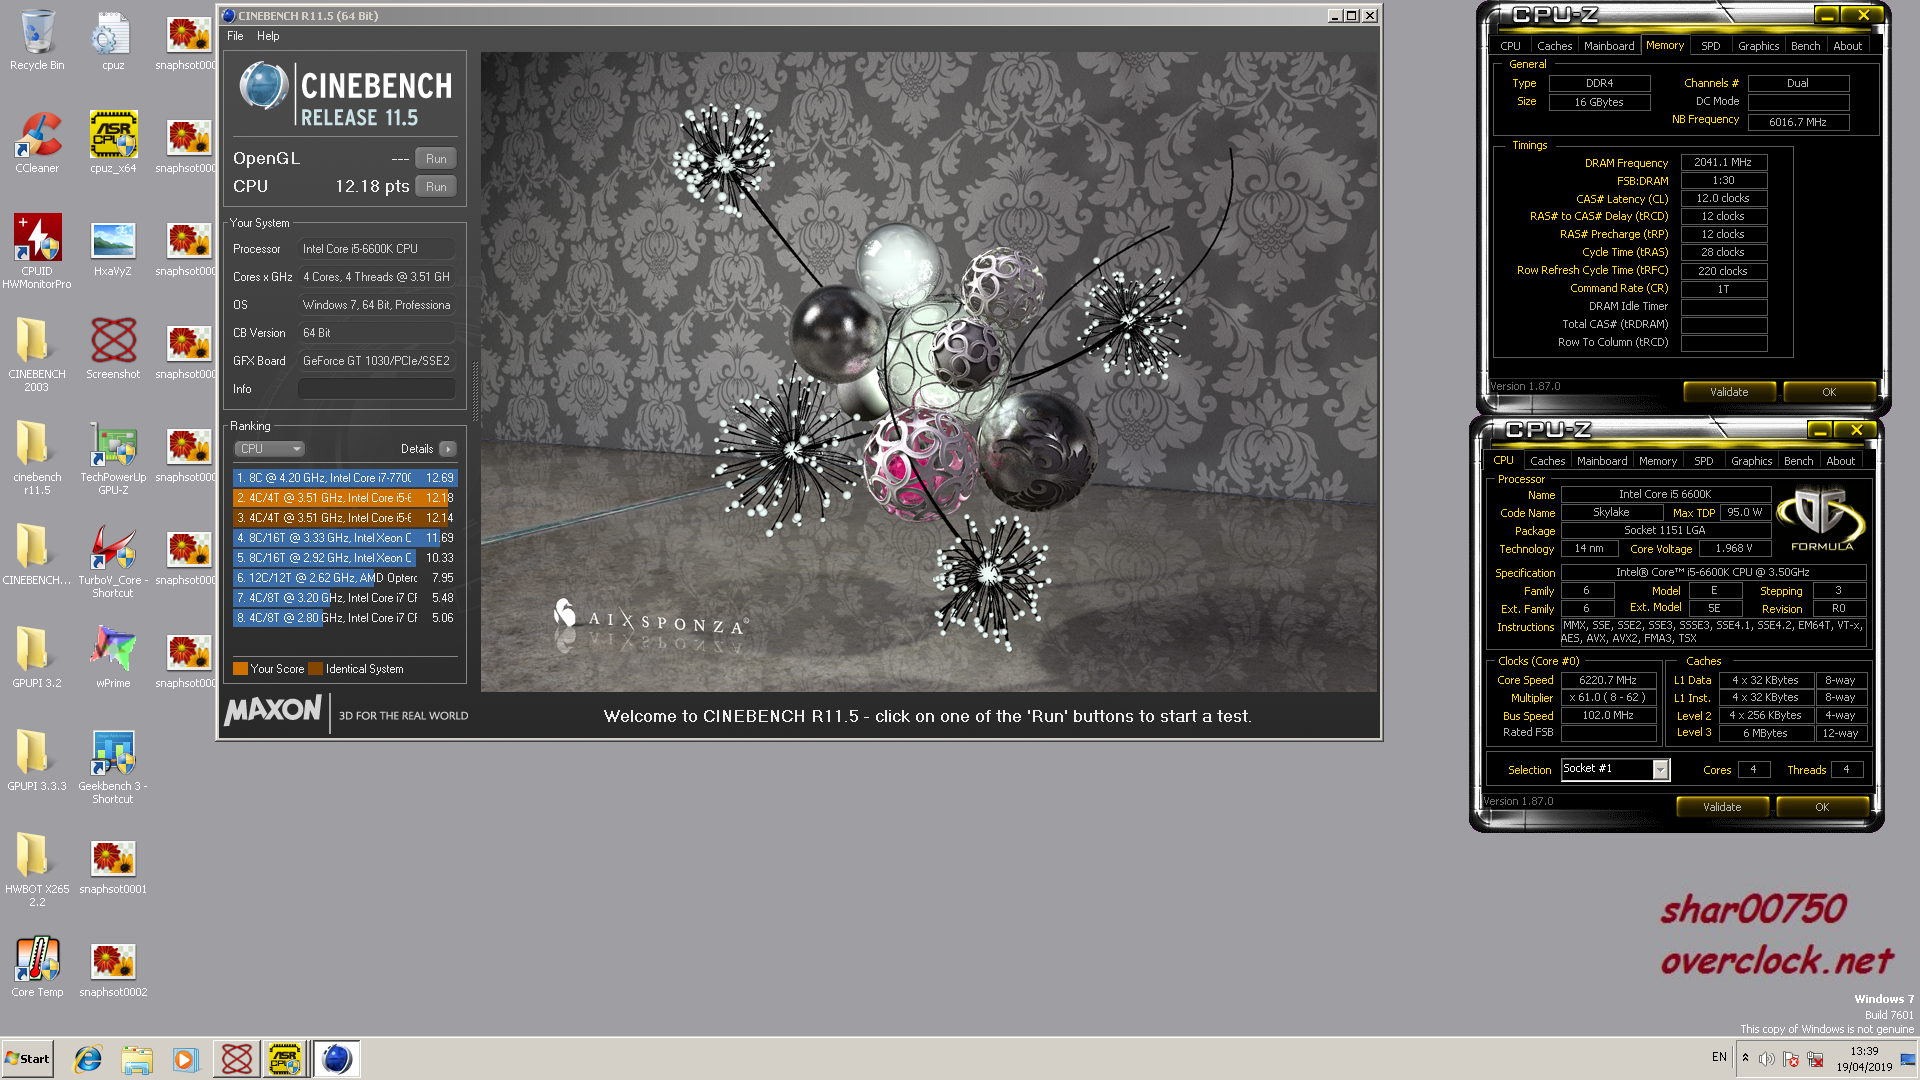The image size is (1920, 1080).
Task: Open Mainboard tab in upper CPU-Z
Action: [x=1609, y=46]
